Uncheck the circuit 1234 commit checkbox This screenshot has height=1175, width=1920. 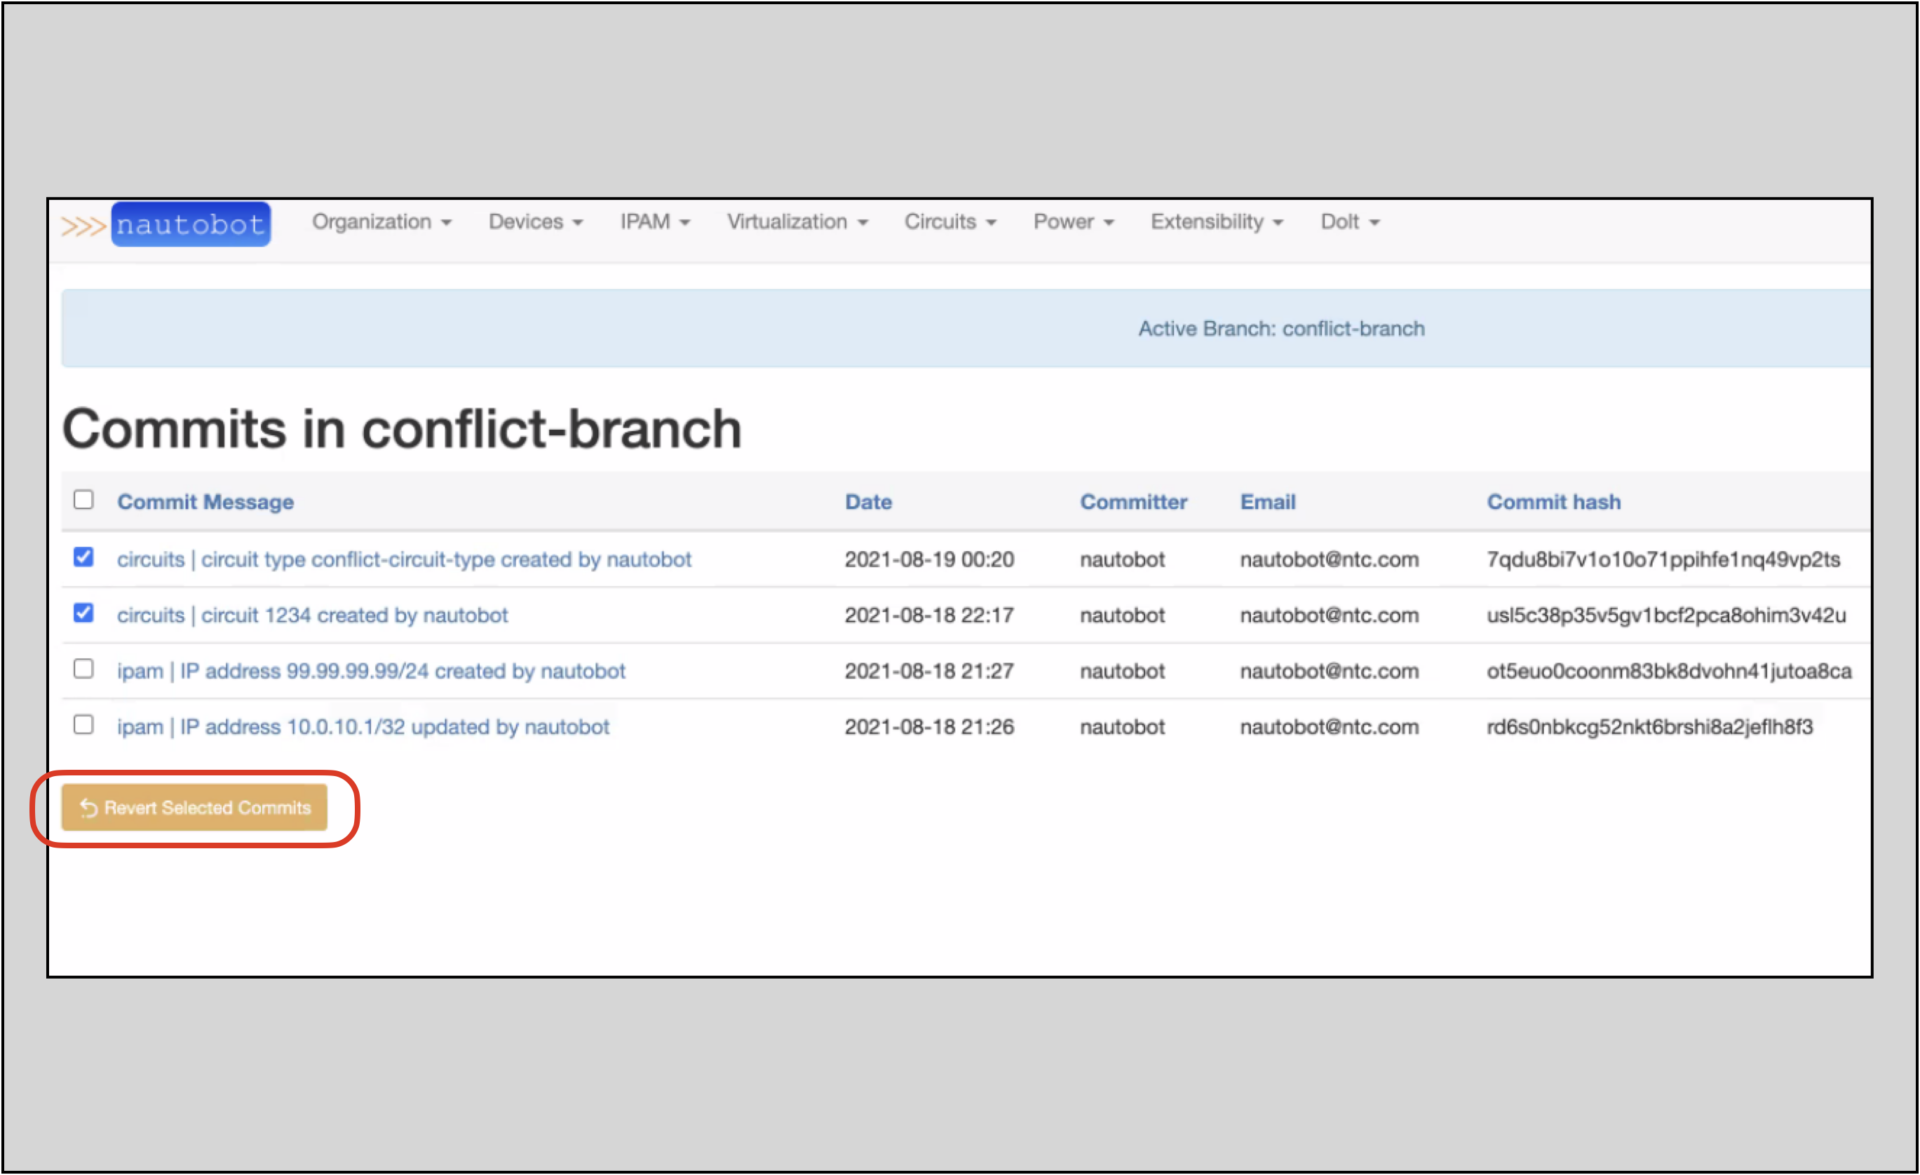(84, 613)
